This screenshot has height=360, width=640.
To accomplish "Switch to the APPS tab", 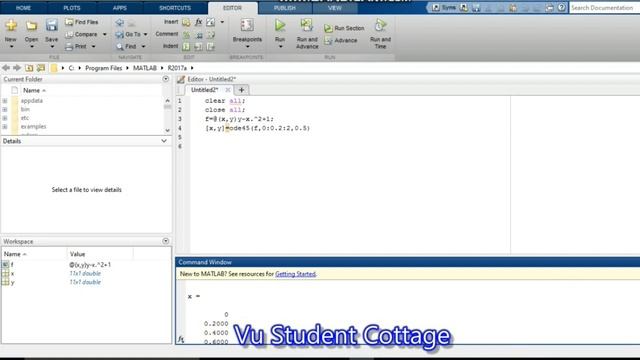I will [x=120, y=8].
